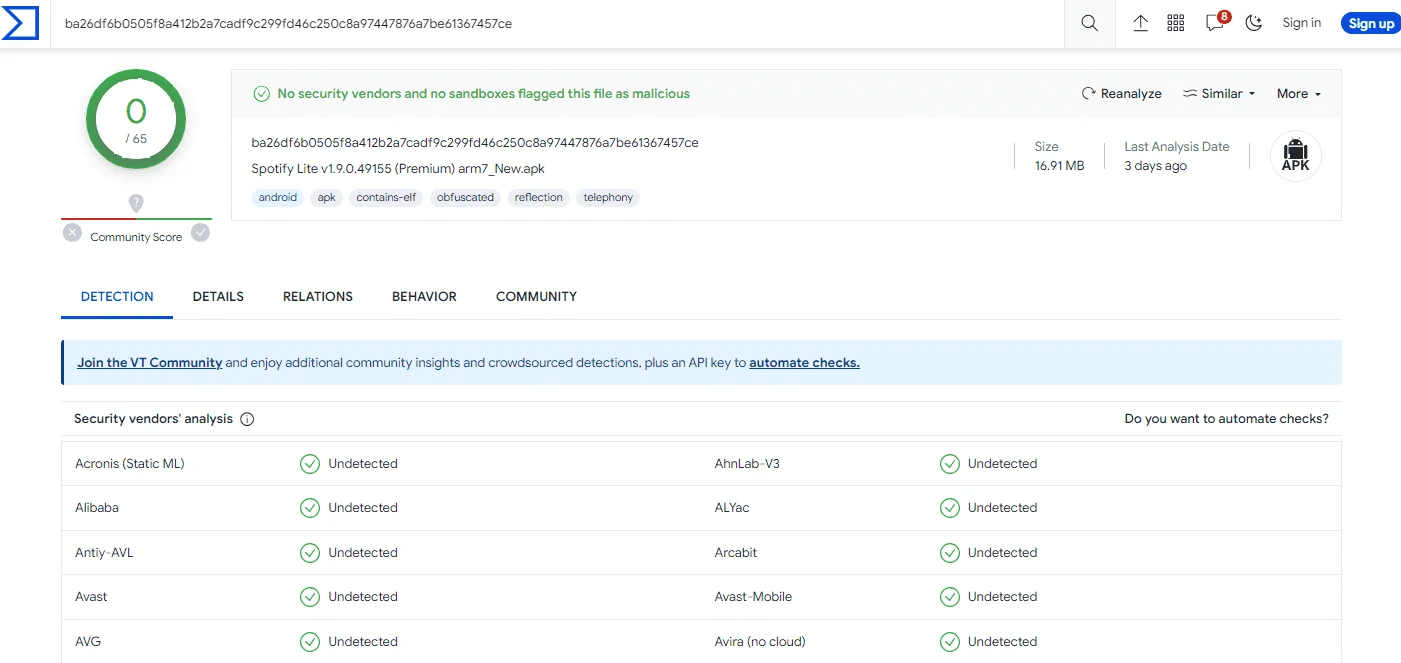1401x663 pixels.
Task: Select the DETECTION tab
Action: 117,297
